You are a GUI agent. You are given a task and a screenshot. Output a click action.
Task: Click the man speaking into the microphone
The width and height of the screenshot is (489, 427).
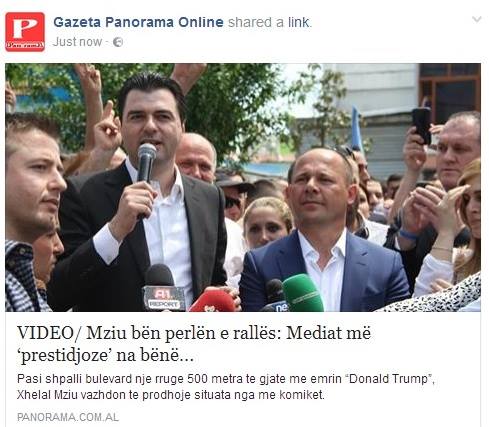pos(142,193)
